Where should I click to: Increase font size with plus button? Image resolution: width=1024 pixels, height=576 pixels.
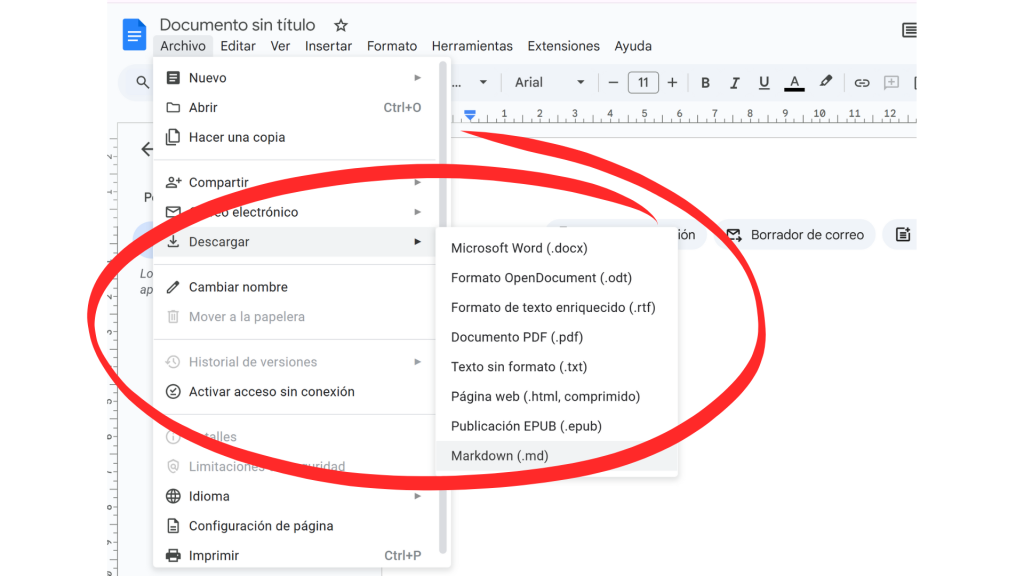coord(672,83)
